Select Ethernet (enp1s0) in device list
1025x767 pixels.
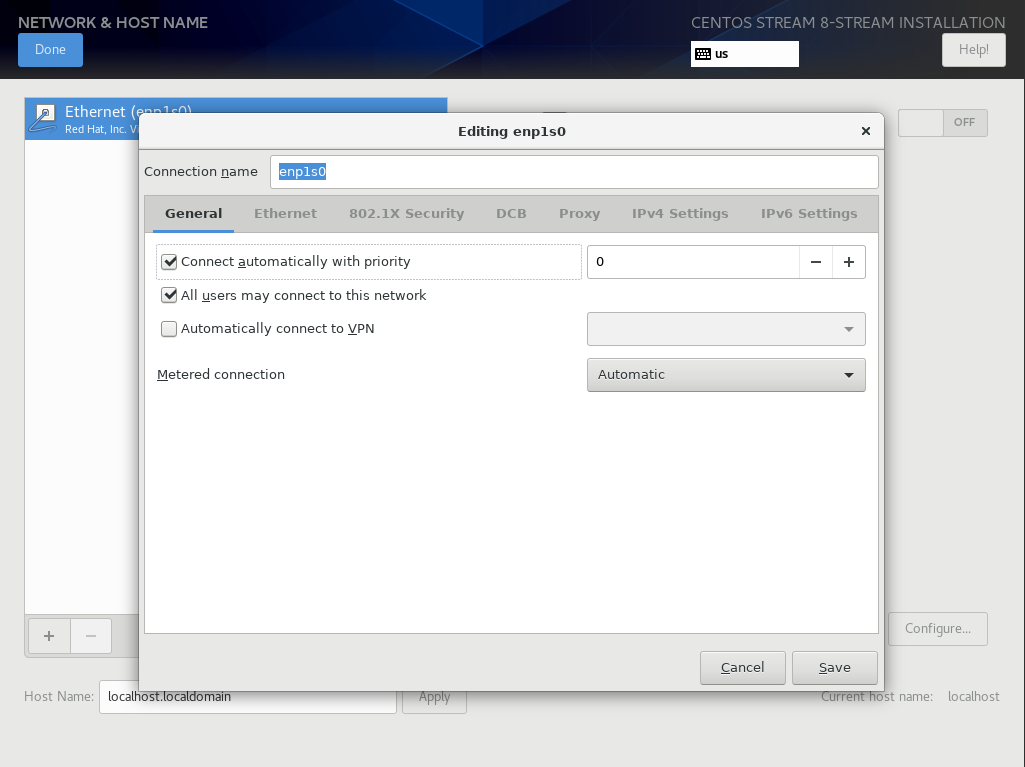pyautogui.click(x=236, y=118)
